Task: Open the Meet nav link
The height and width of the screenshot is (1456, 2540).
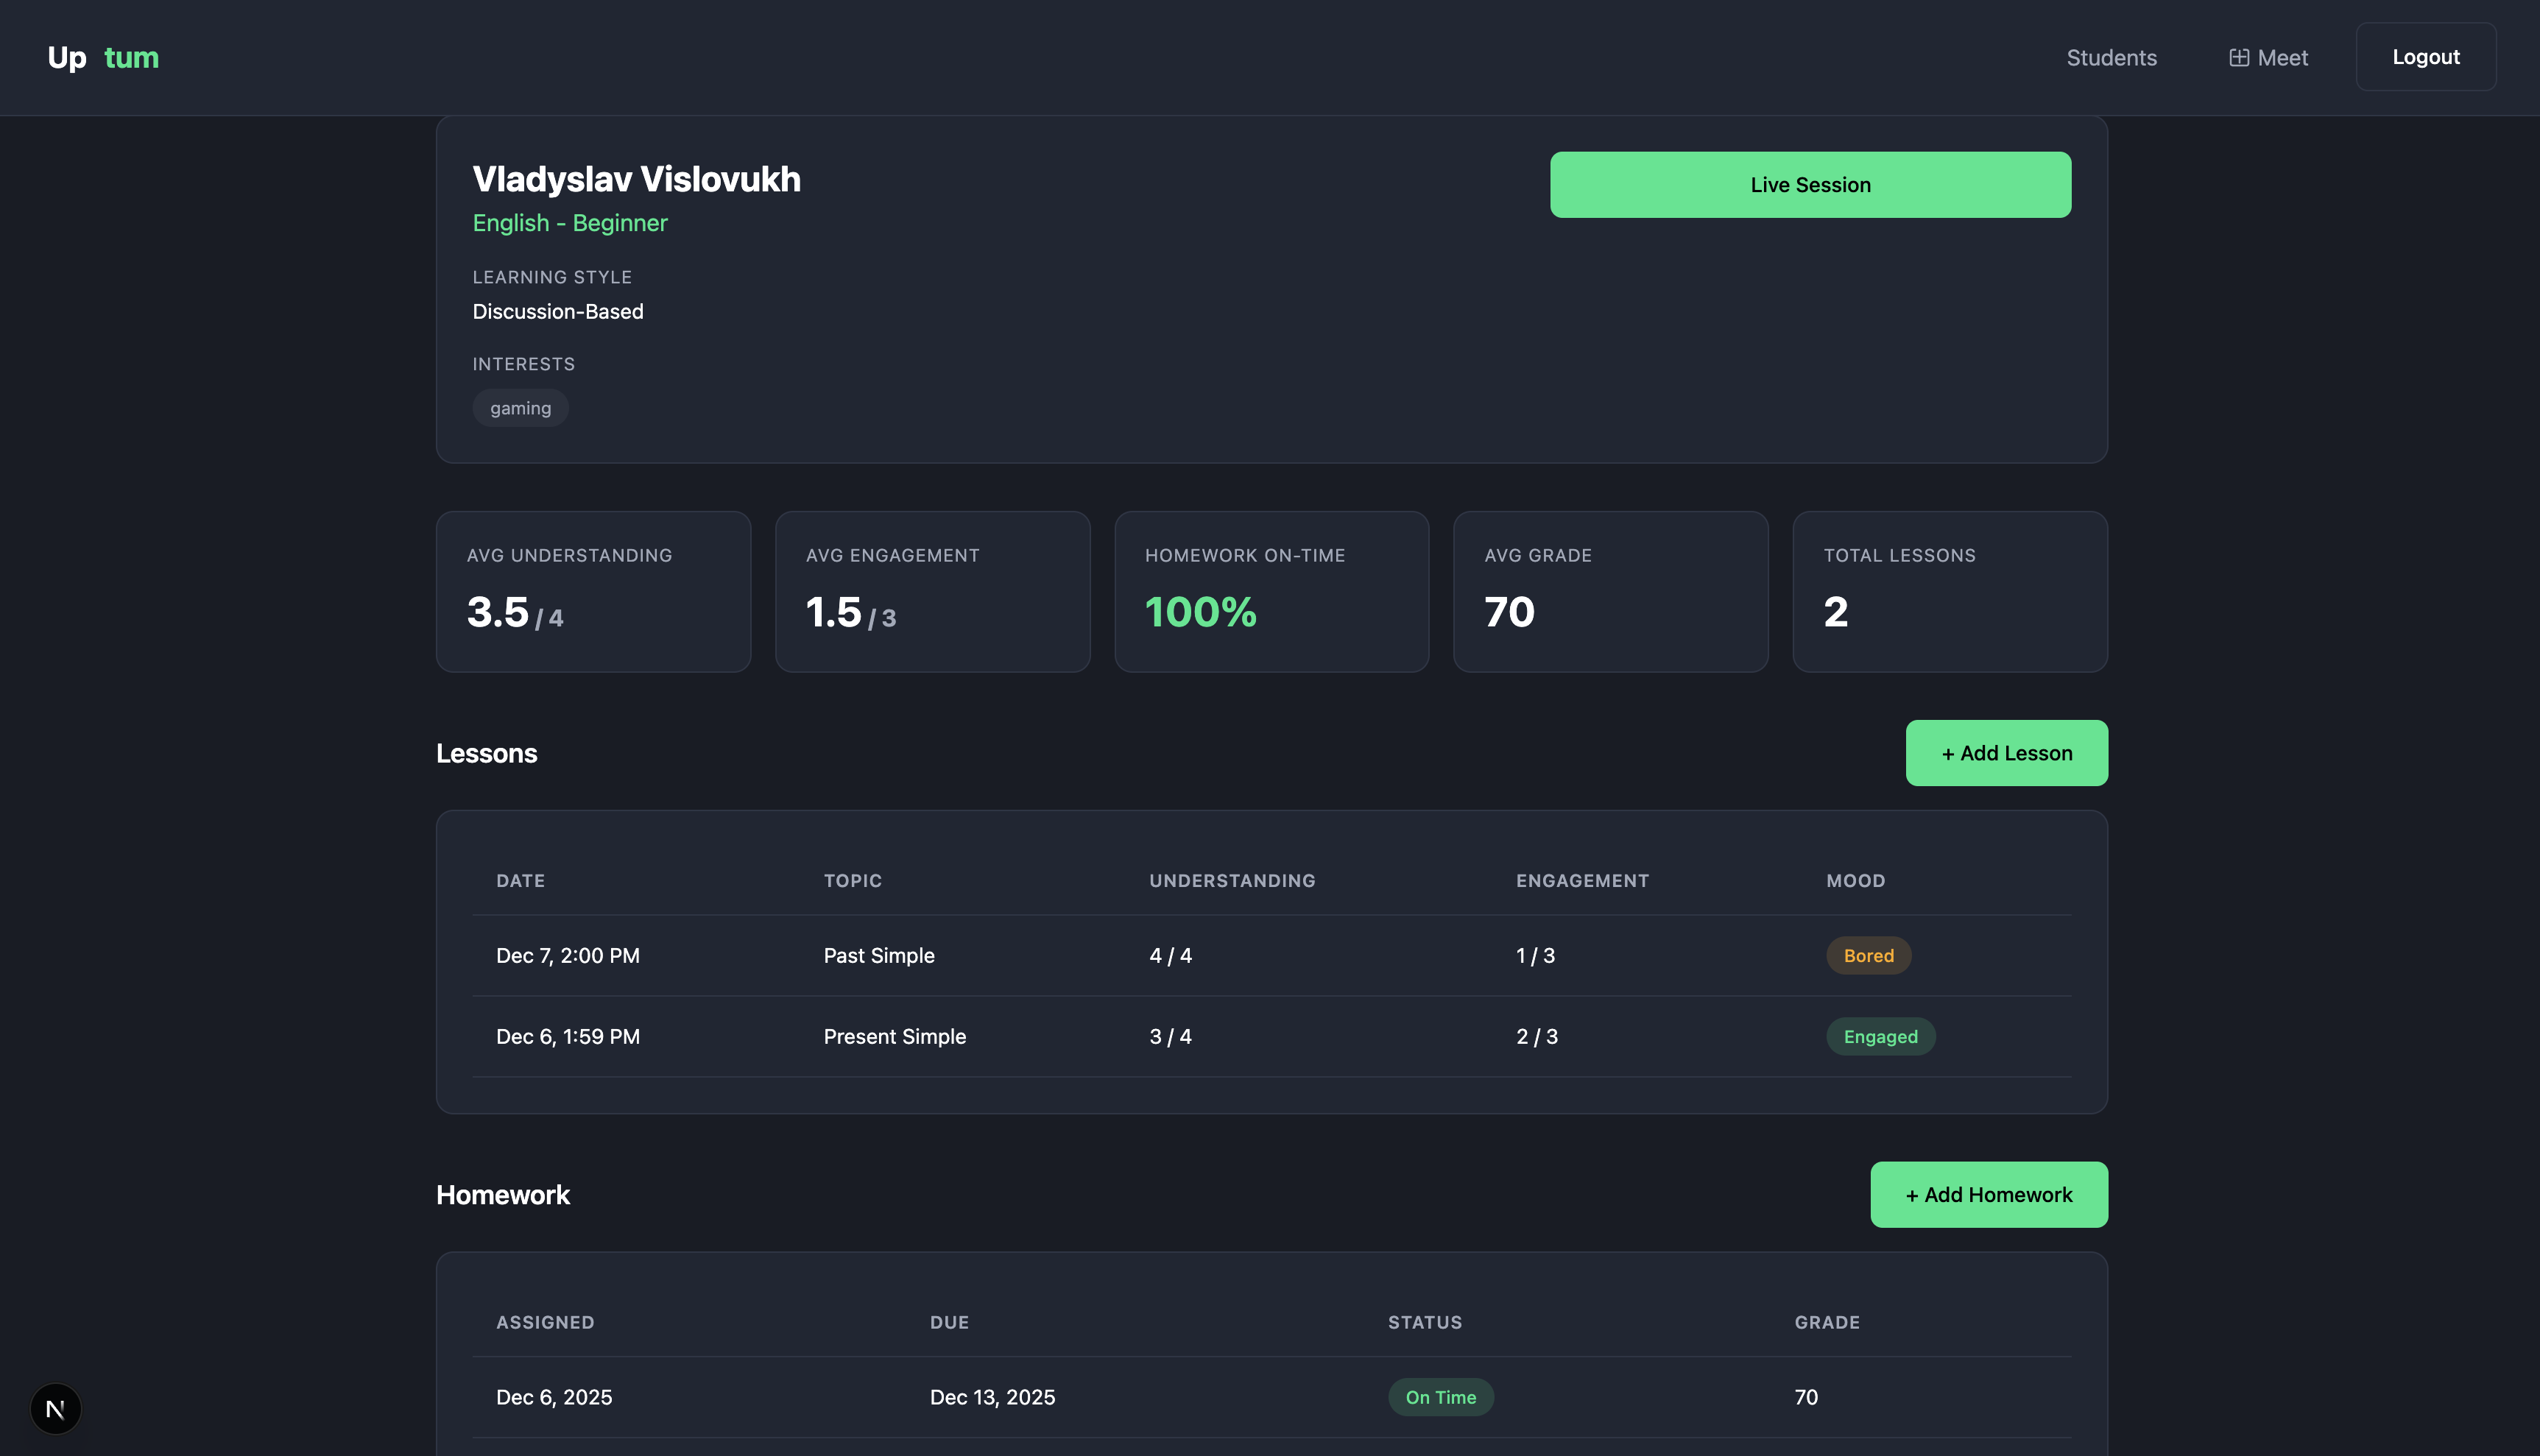Action: [x=2282, y=58]
